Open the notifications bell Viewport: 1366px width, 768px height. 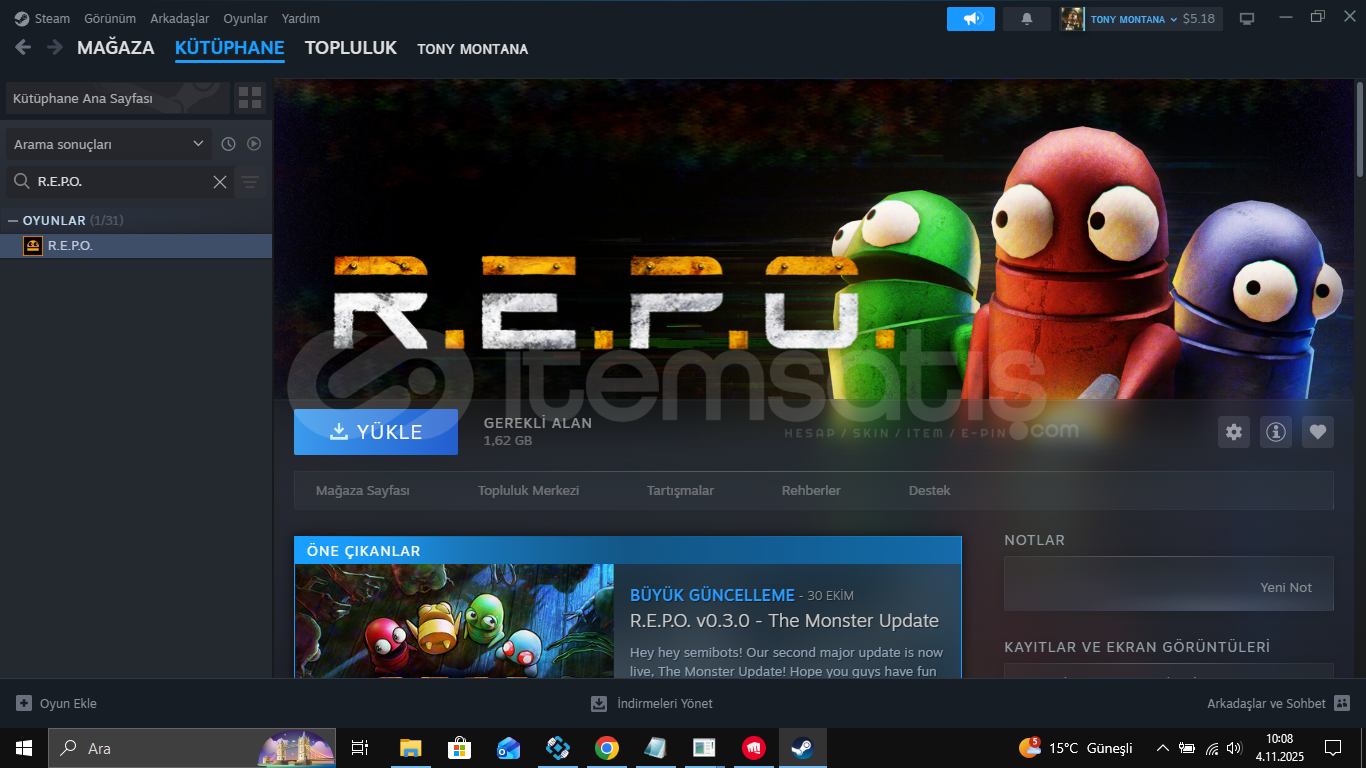tap(1026, 19)
